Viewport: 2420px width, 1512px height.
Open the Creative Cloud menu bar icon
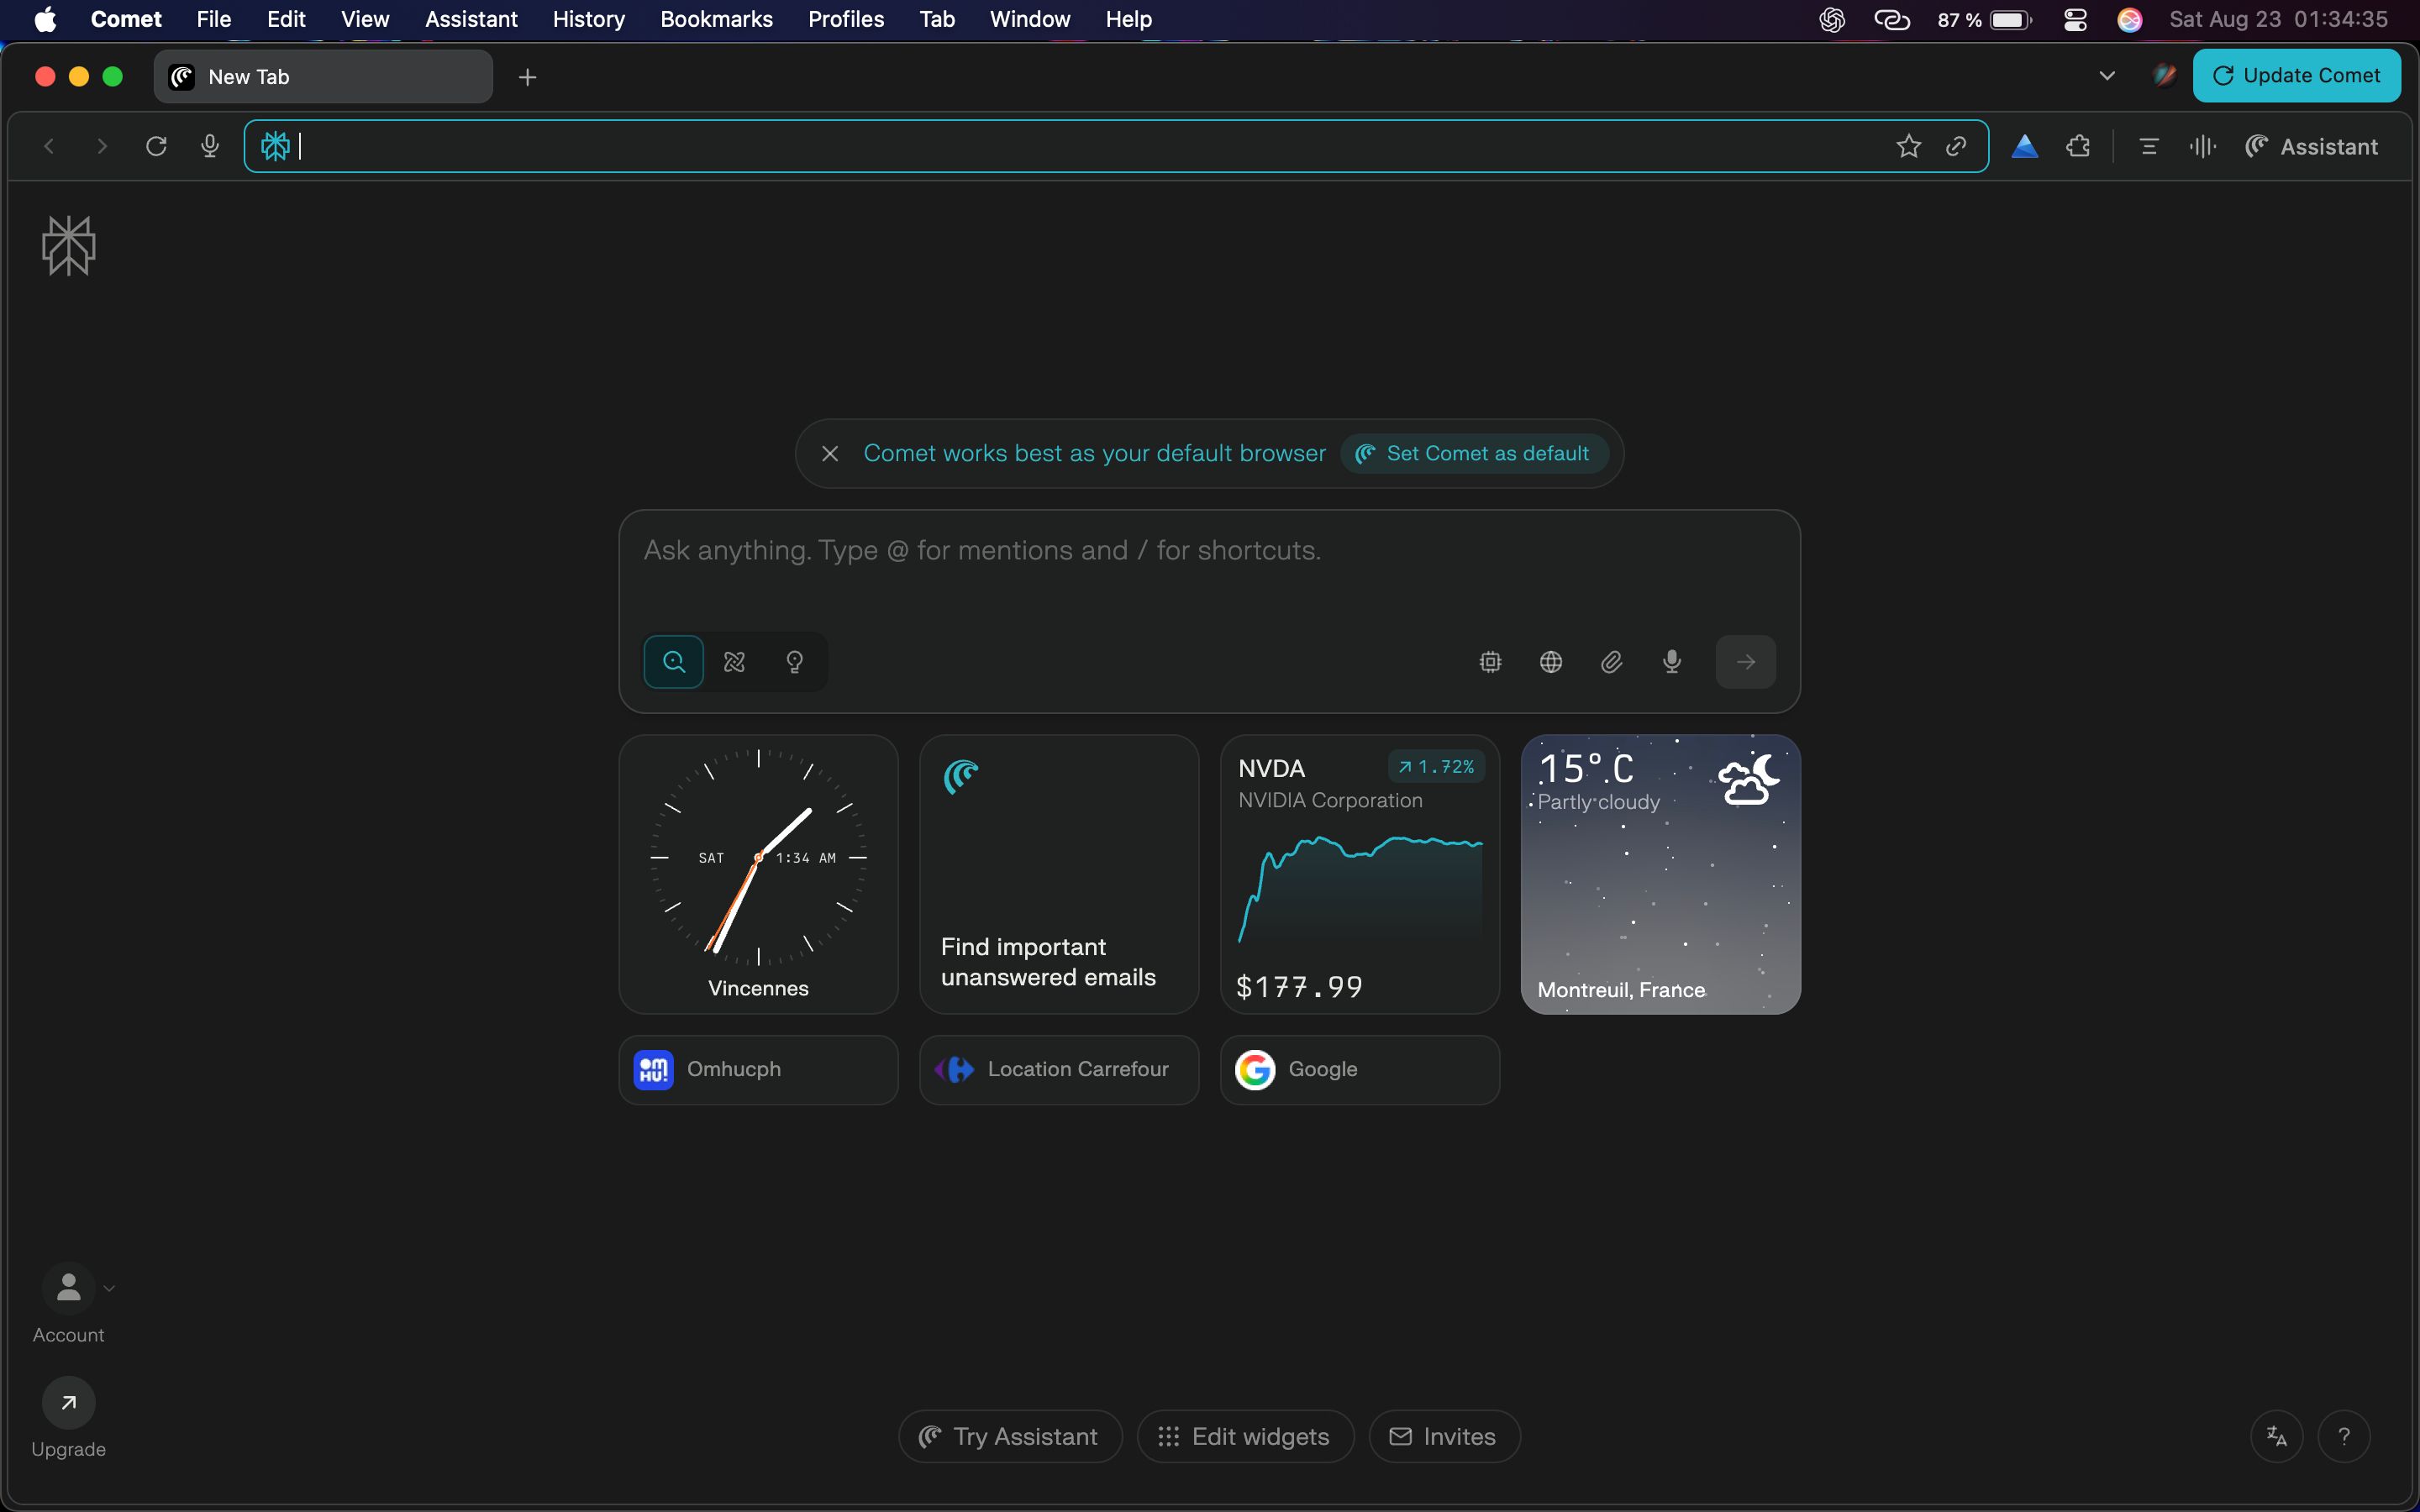click(x=1892, y=19)
